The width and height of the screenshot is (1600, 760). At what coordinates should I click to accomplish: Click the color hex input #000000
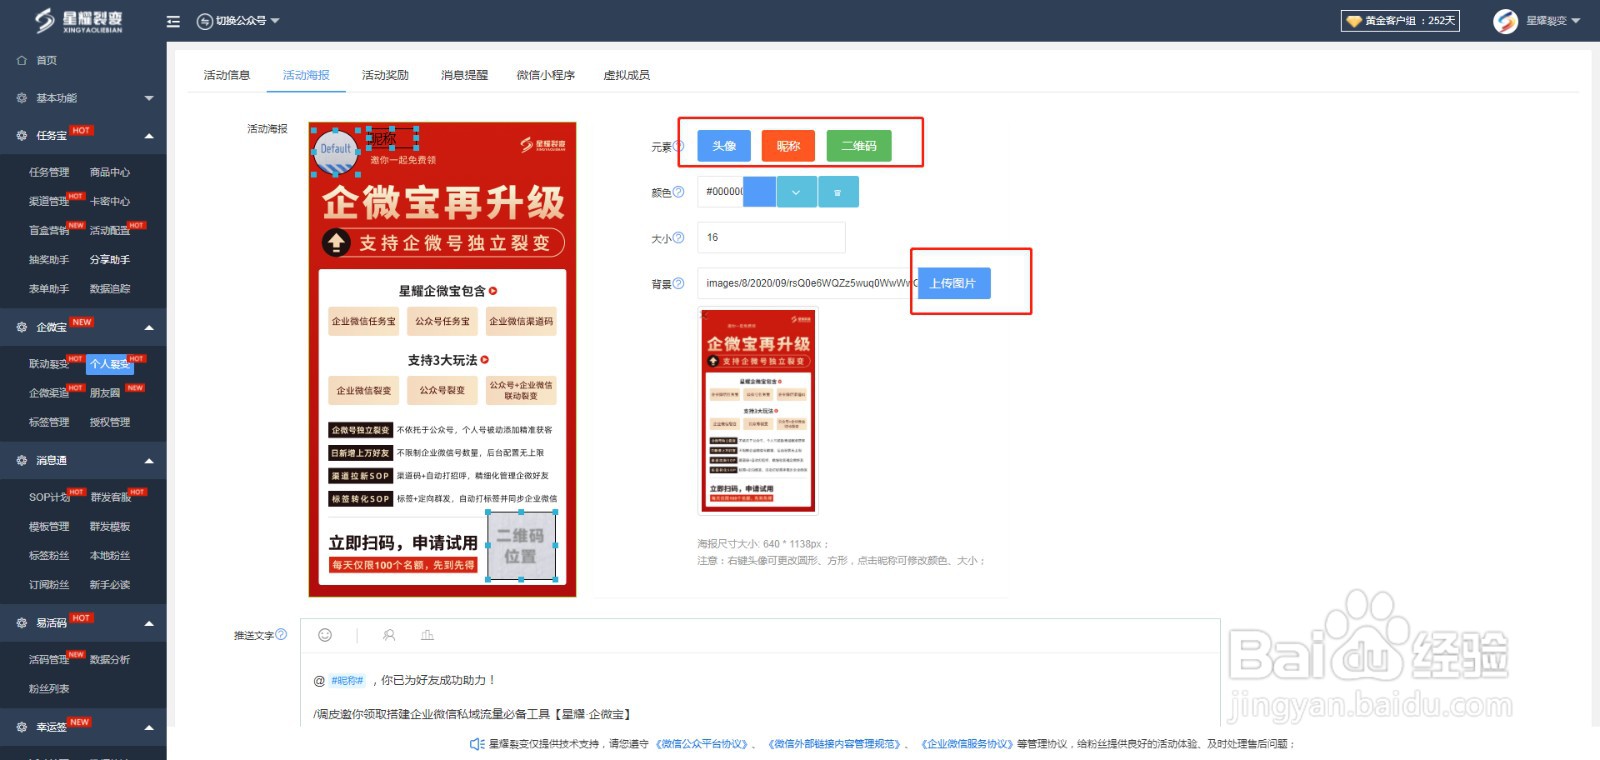[721, 192]
